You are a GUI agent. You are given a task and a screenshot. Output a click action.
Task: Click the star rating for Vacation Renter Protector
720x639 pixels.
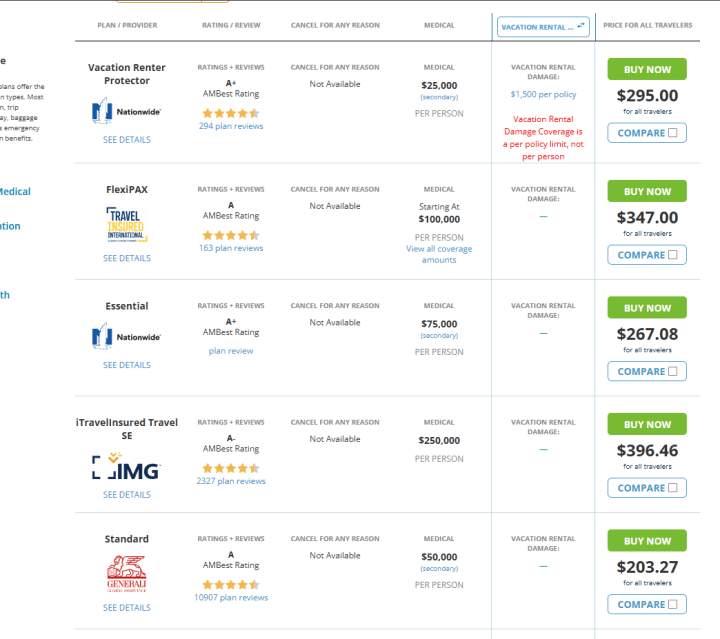tap(231, 113)
